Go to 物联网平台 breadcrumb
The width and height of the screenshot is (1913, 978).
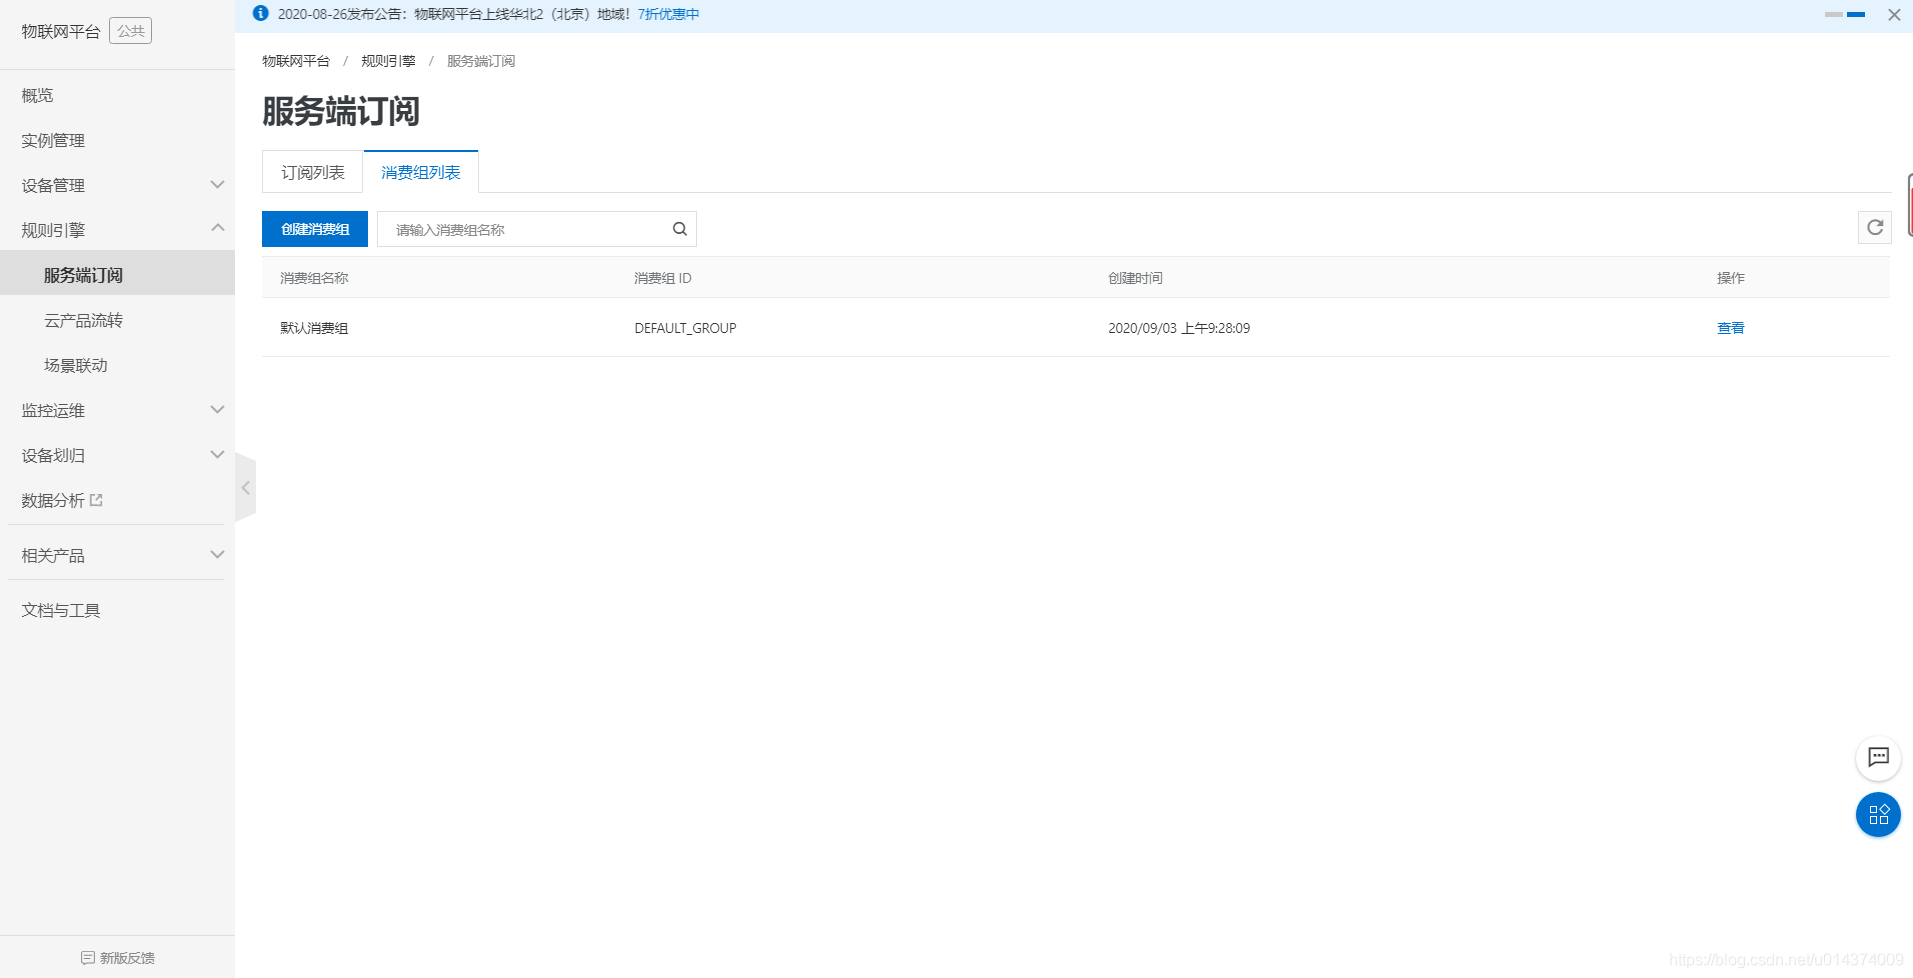[x=296, y=61]
